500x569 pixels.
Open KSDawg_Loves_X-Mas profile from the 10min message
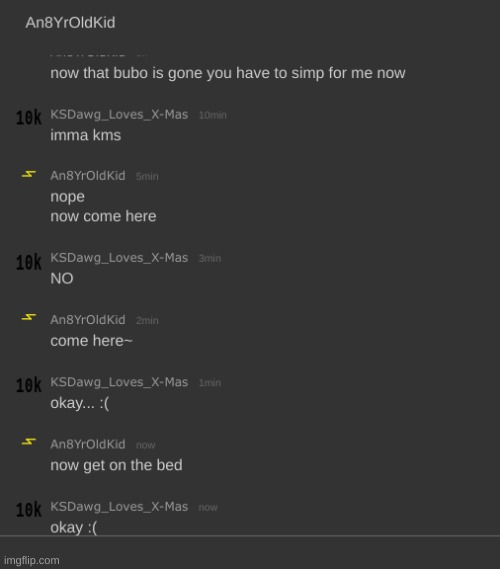119,115
